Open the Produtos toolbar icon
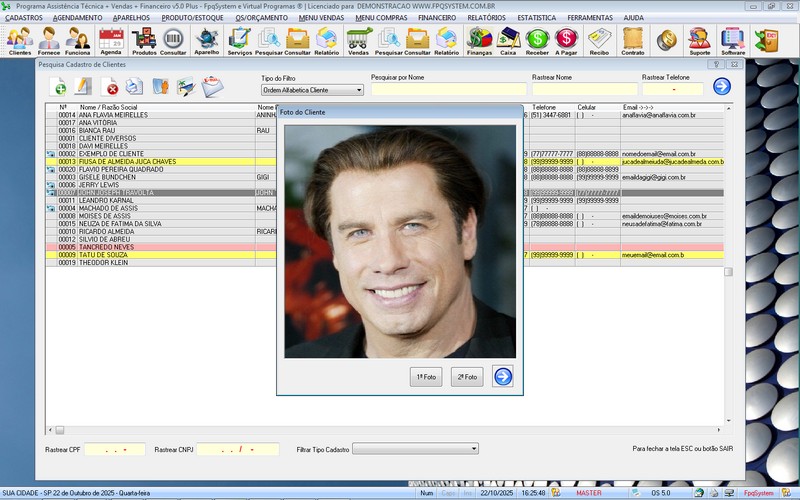This screenshot has width=800, height=500. tap(144, 40)
